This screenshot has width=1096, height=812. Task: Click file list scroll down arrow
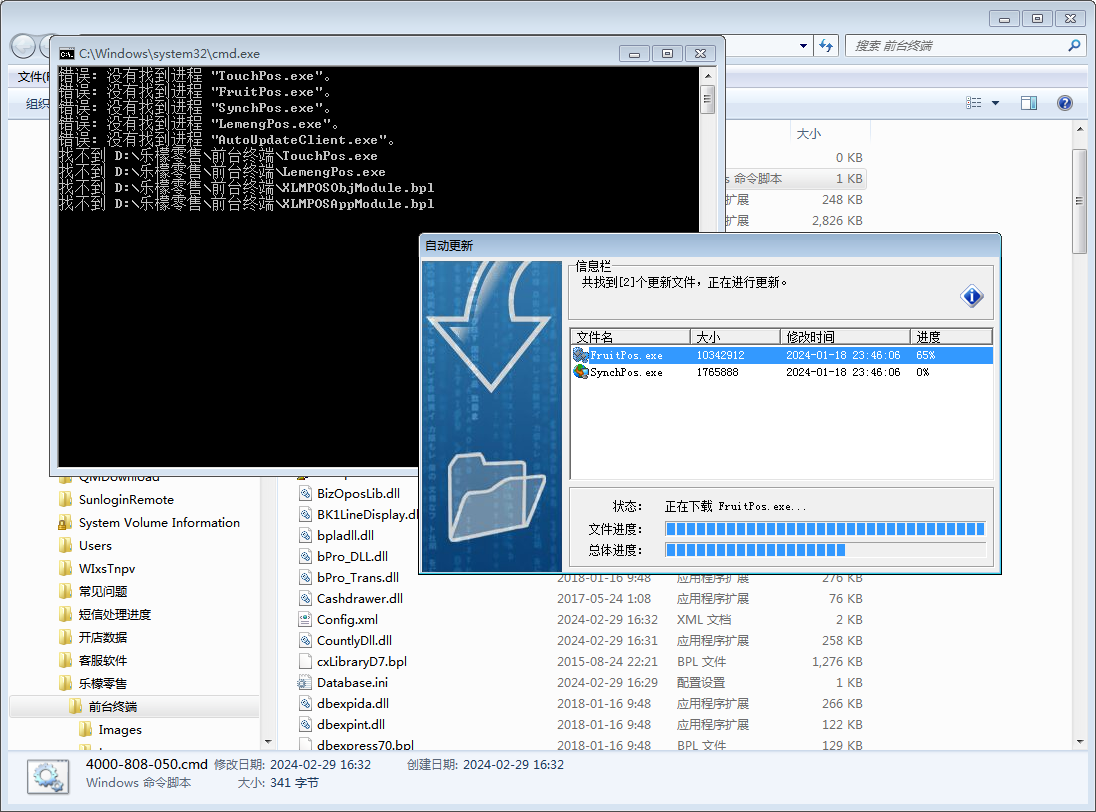1079,742
